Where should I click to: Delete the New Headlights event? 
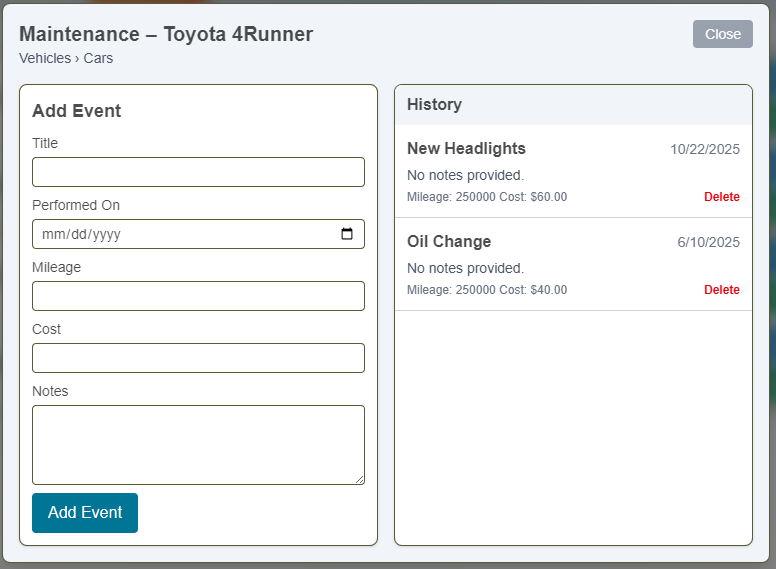coord(722,197)
